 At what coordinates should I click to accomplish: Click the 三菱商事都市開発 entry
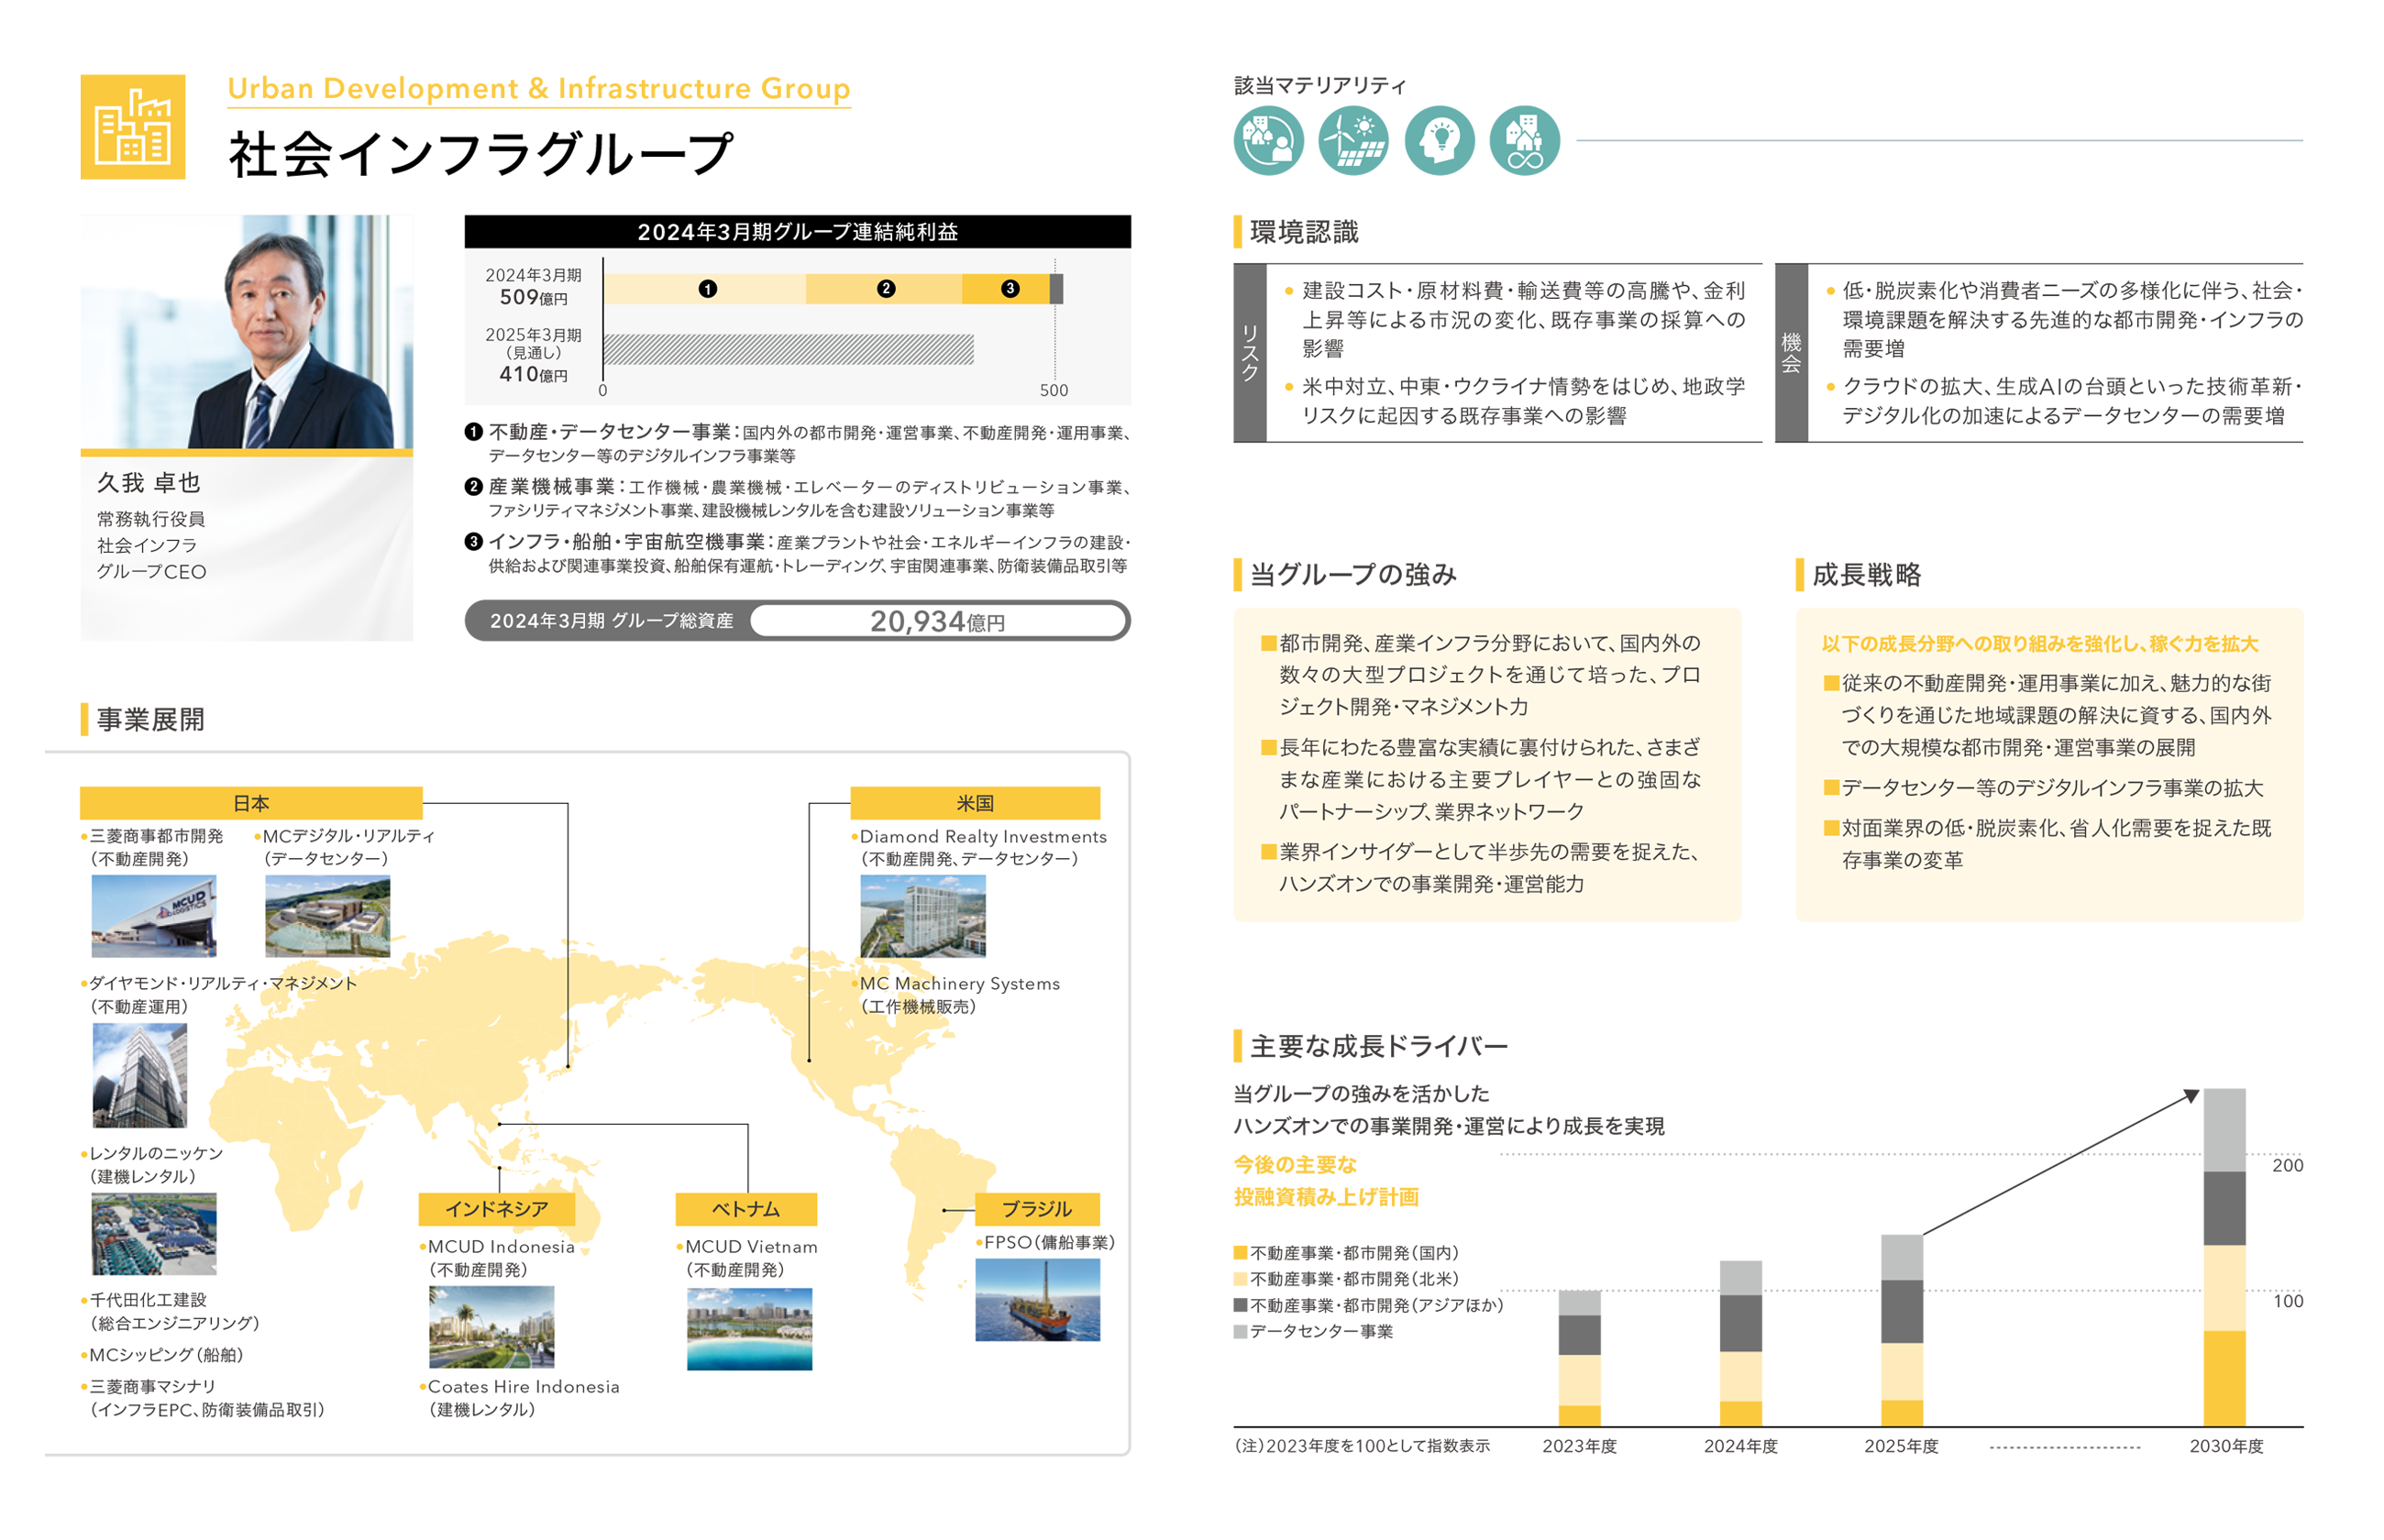pos(156,835)
